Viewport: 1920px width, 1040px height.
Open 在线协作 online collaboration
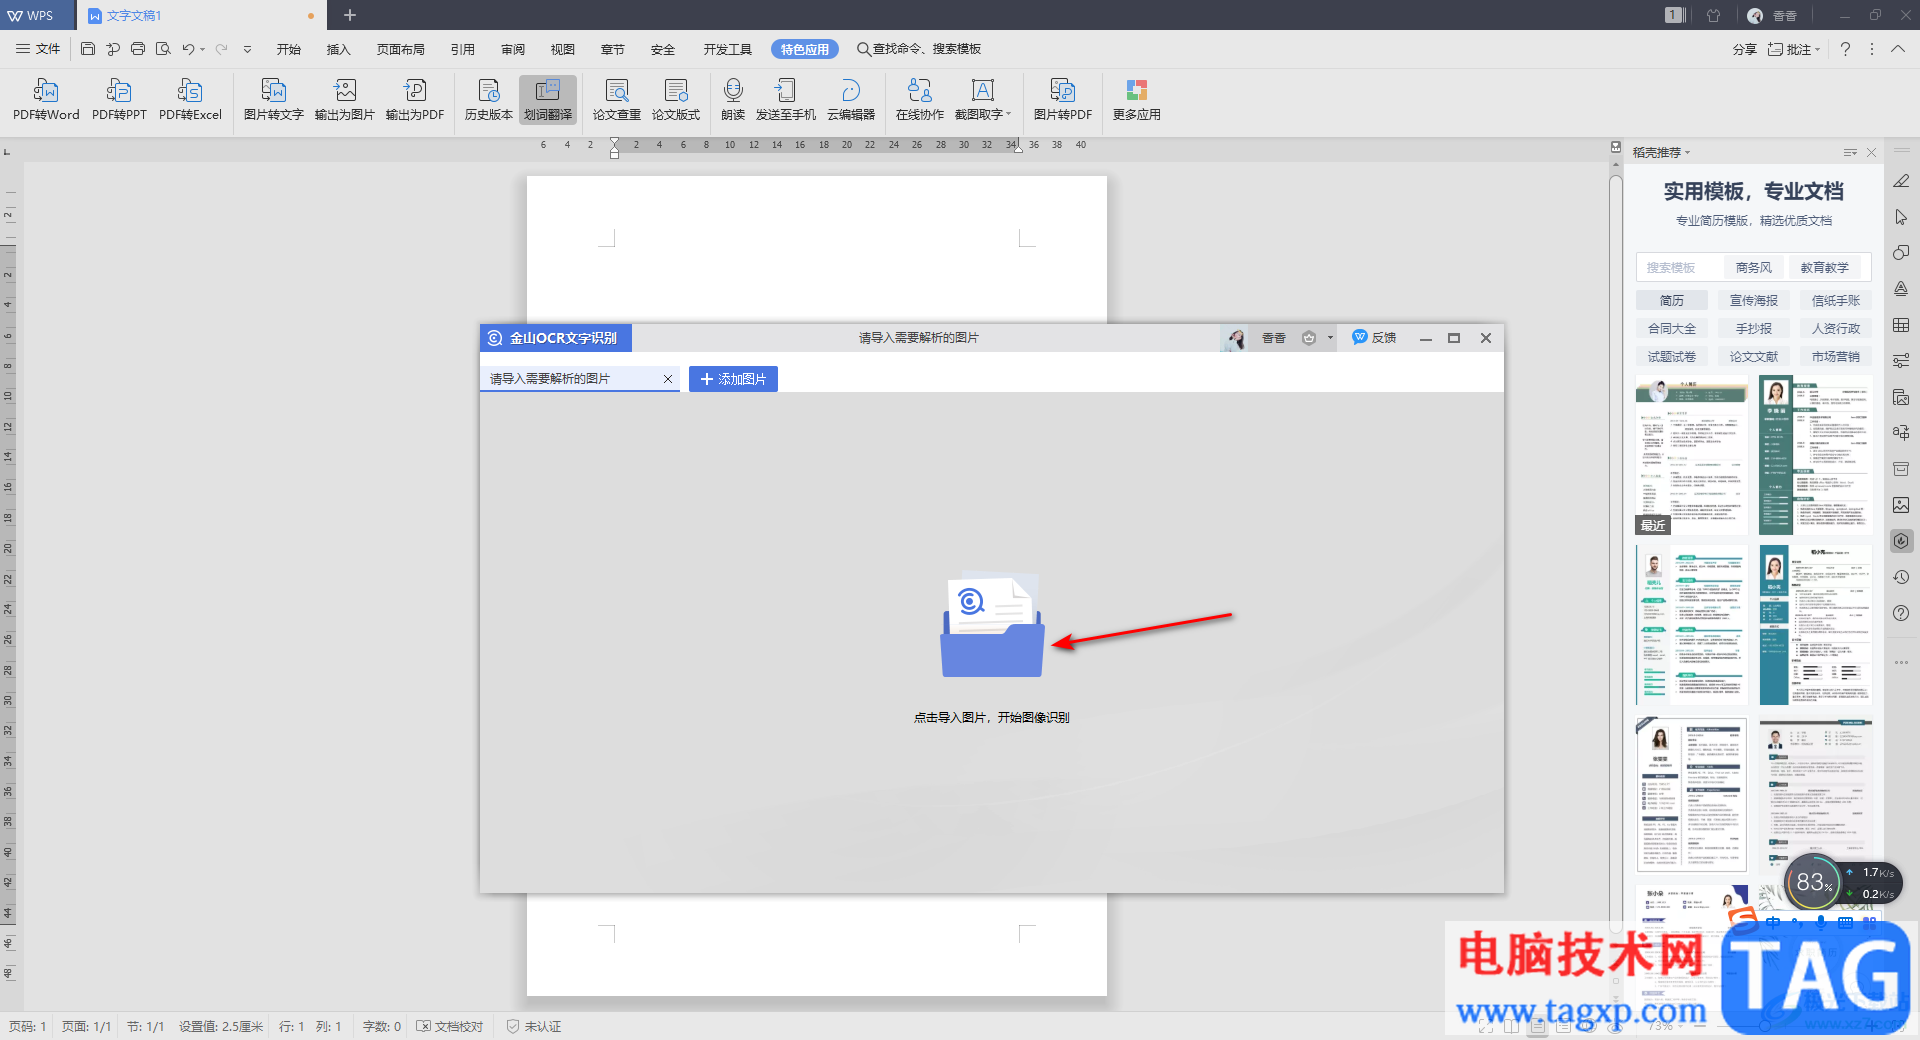pos(919,100)
